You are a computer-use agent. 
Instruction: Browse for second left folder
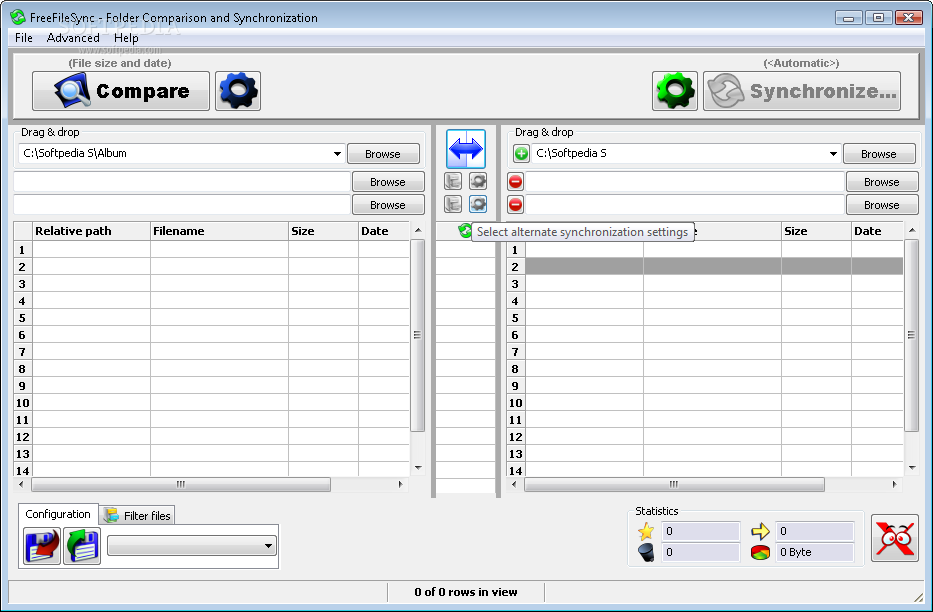click(x=388, y=182)
